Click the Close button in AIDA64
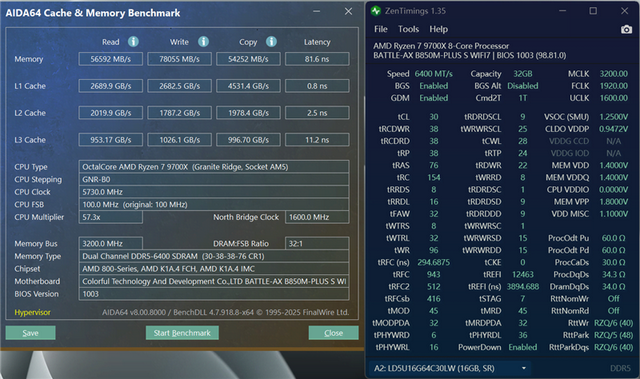 [333, 333]
